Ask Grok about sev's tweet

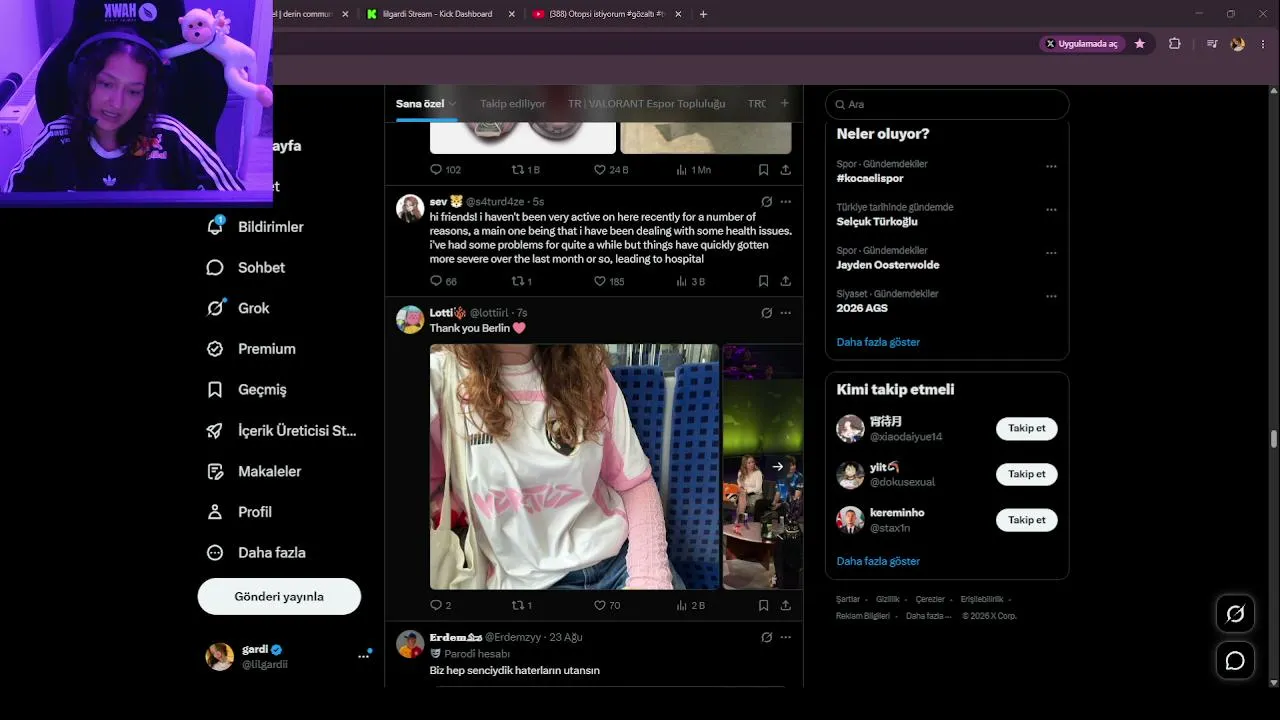click(x=767, y=201)
